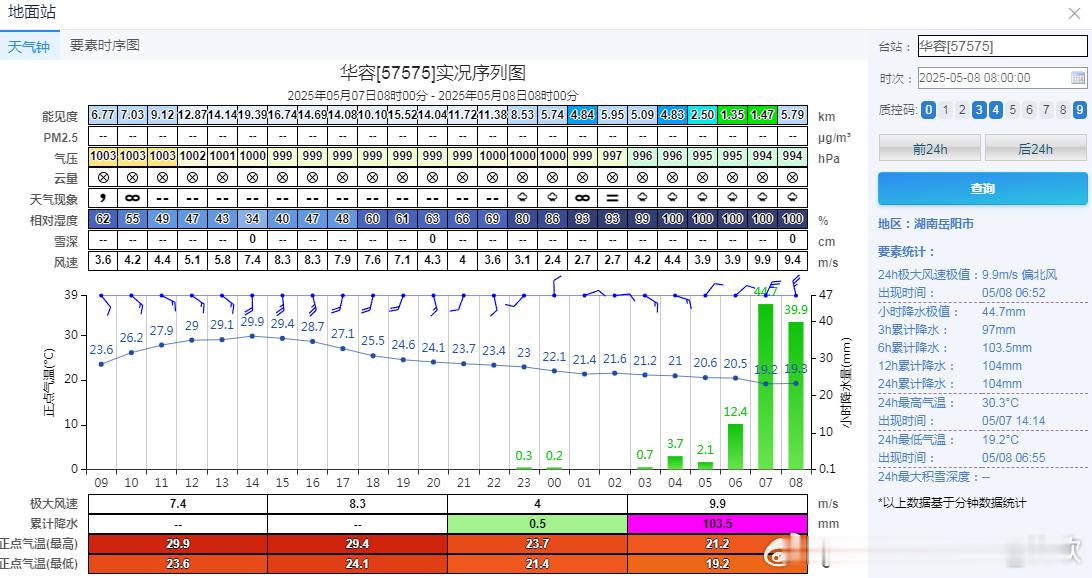This screenshot has width=1092, height=578.
Task: Click the 39.9 mm rainfall bar at 08
Action: [x=795, y=395]
